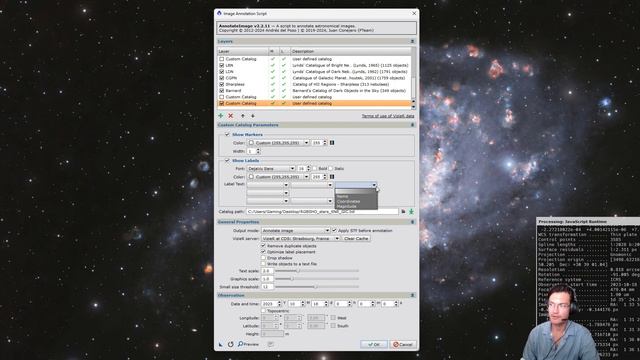Viewport: 640px width, 360px height.
Task: Open the label Color combo box in Show Labels
Action: (x=278, y=177)
